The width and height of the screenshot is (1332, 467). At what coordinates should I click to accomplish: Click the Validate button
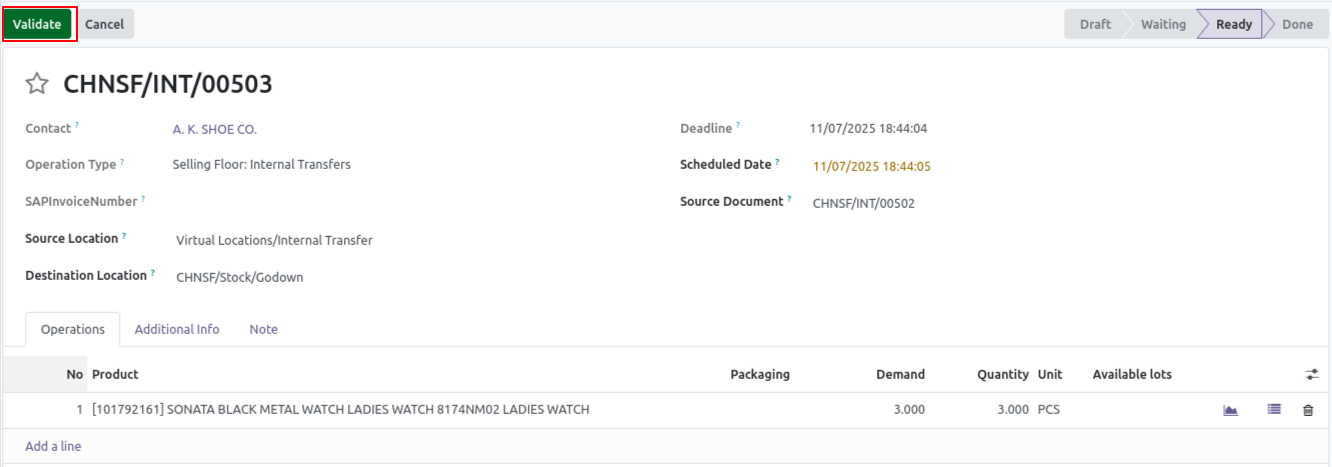pos(37,24)
